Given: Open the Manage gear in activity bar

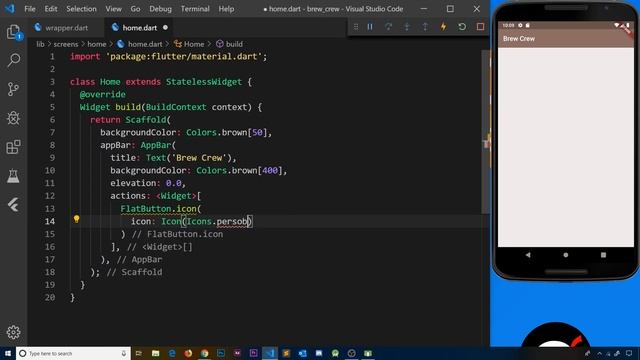Looking at the screenshot, I should [x=13, y=332].
